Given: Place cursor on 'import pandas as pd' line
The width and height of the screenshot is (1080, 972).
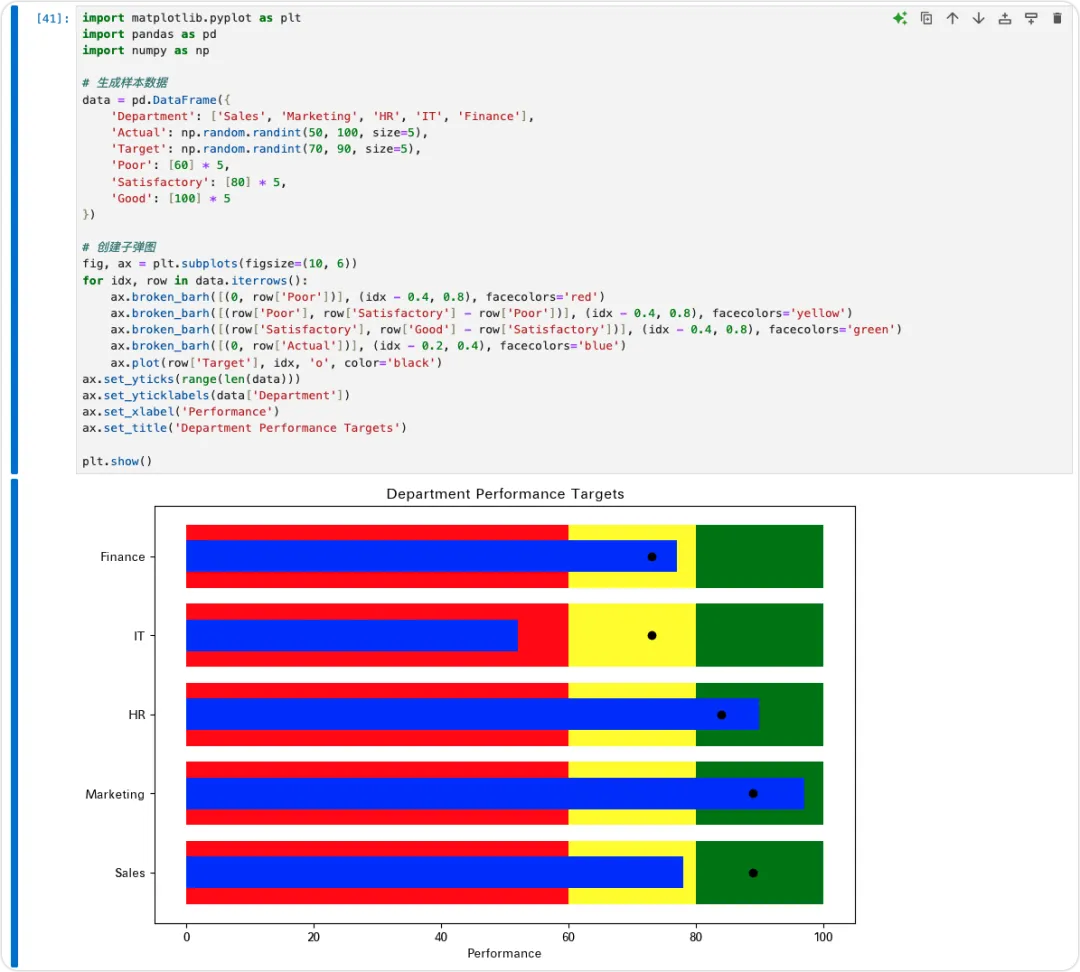Looking at the screenshot, I should pos(149,34).
